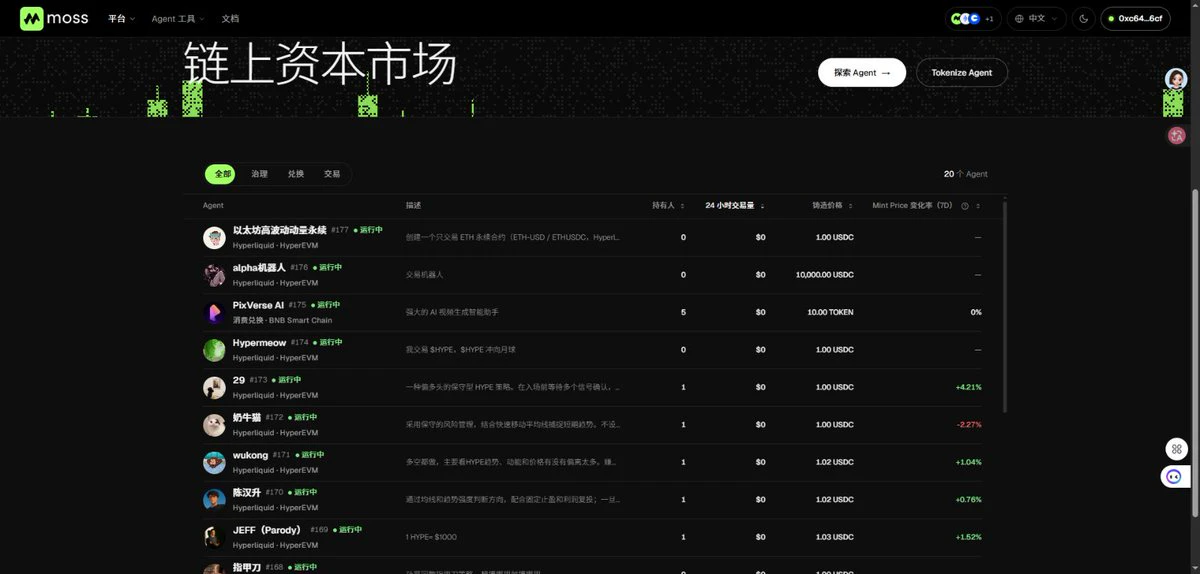This screenshot has width=1200, height=574.
Task: Click Hypermeow agent avatar
Action: pos(214,350)
